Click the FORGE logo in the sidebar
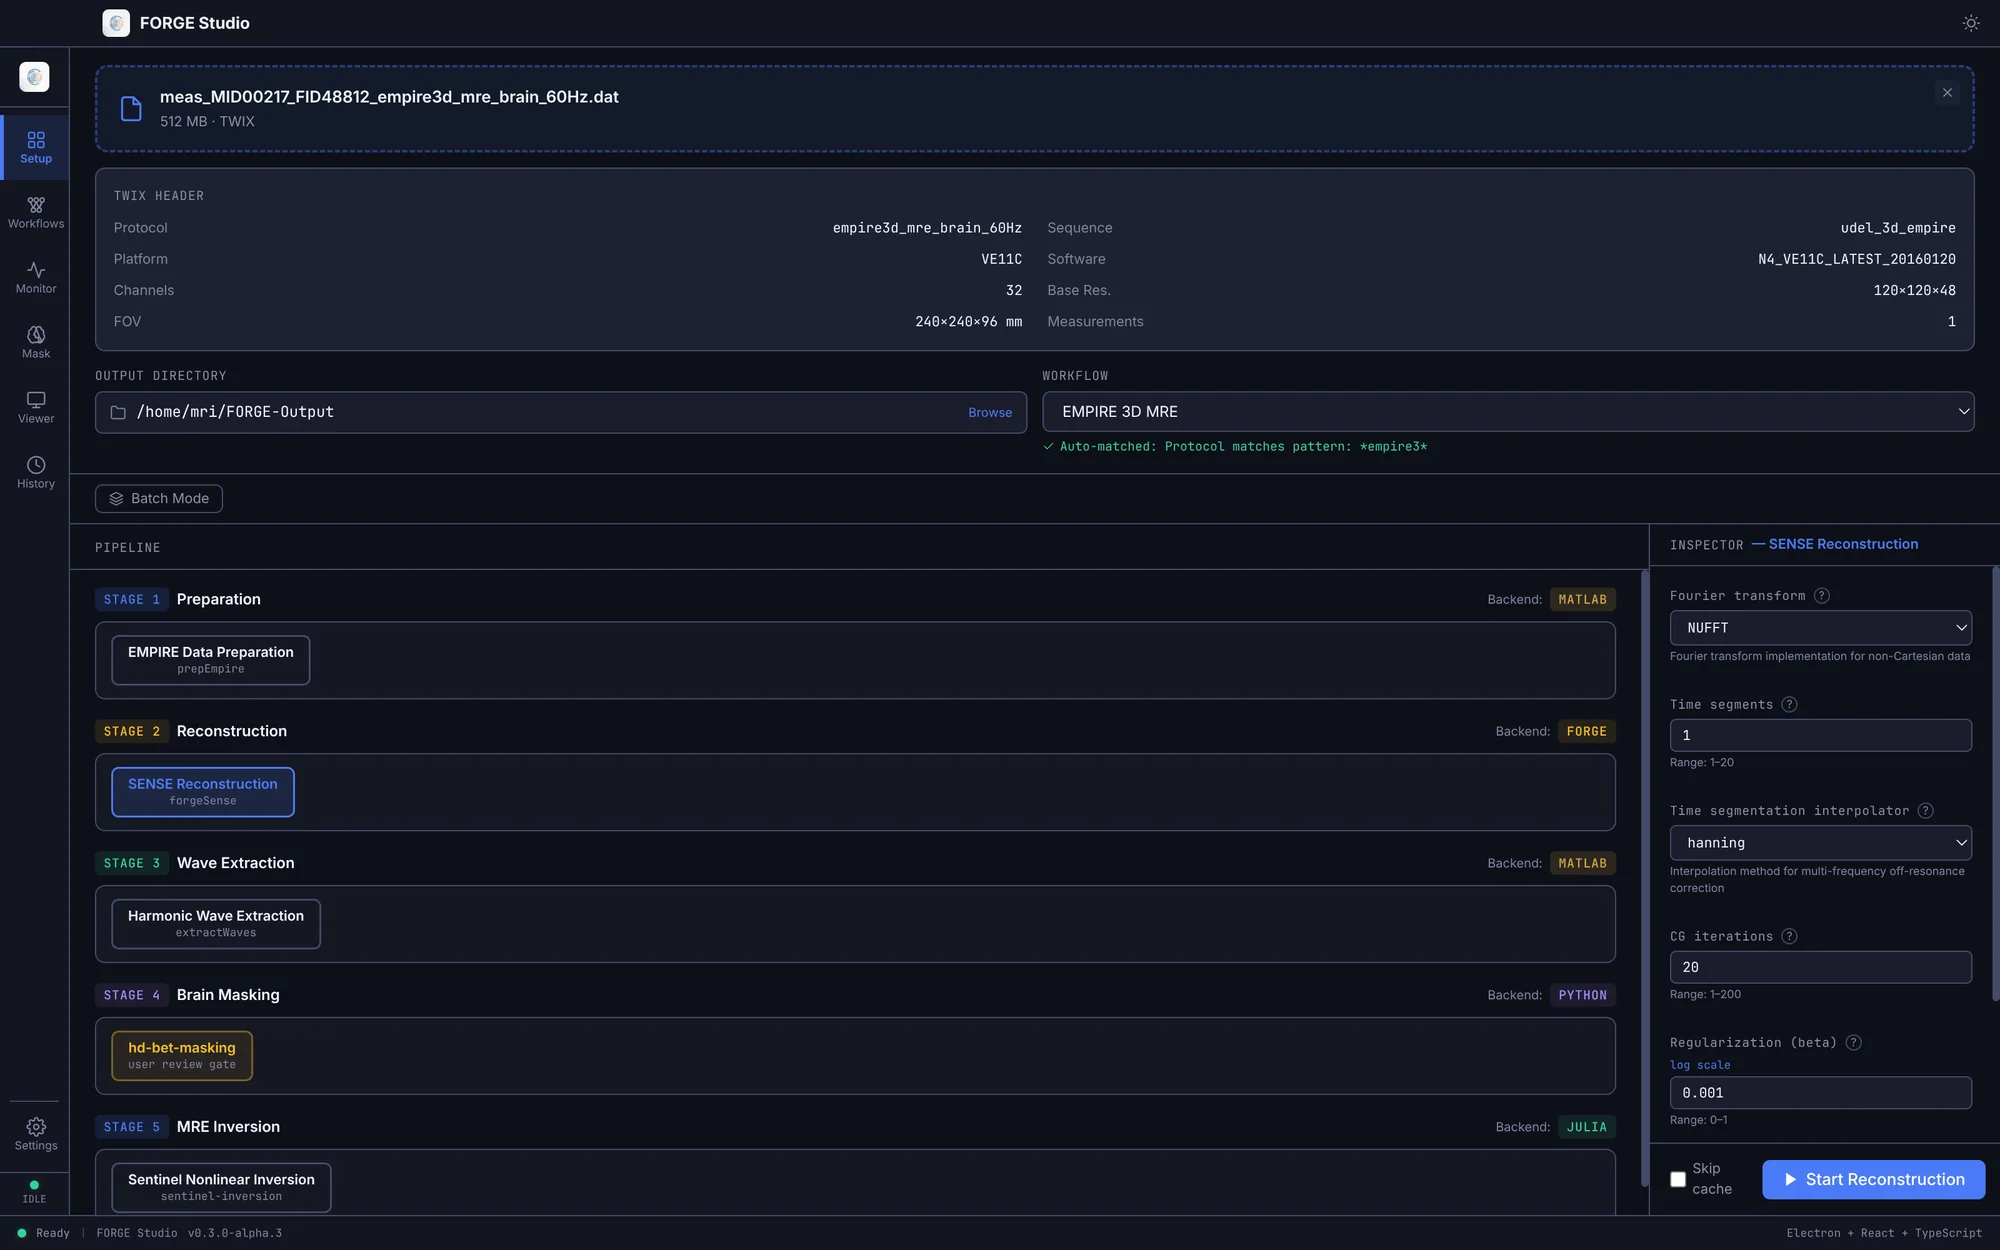Screen dimensions: 2000x1250 pyautogui.click(x=34, y=76)
